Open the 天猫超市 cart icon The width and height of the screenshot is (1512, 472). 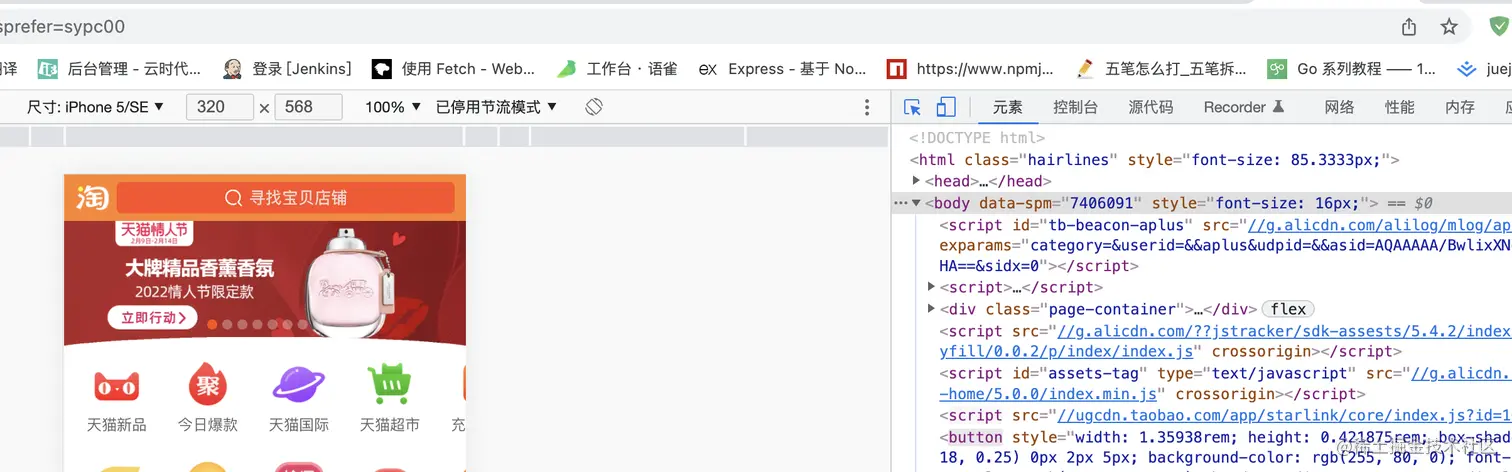(389, 398)
